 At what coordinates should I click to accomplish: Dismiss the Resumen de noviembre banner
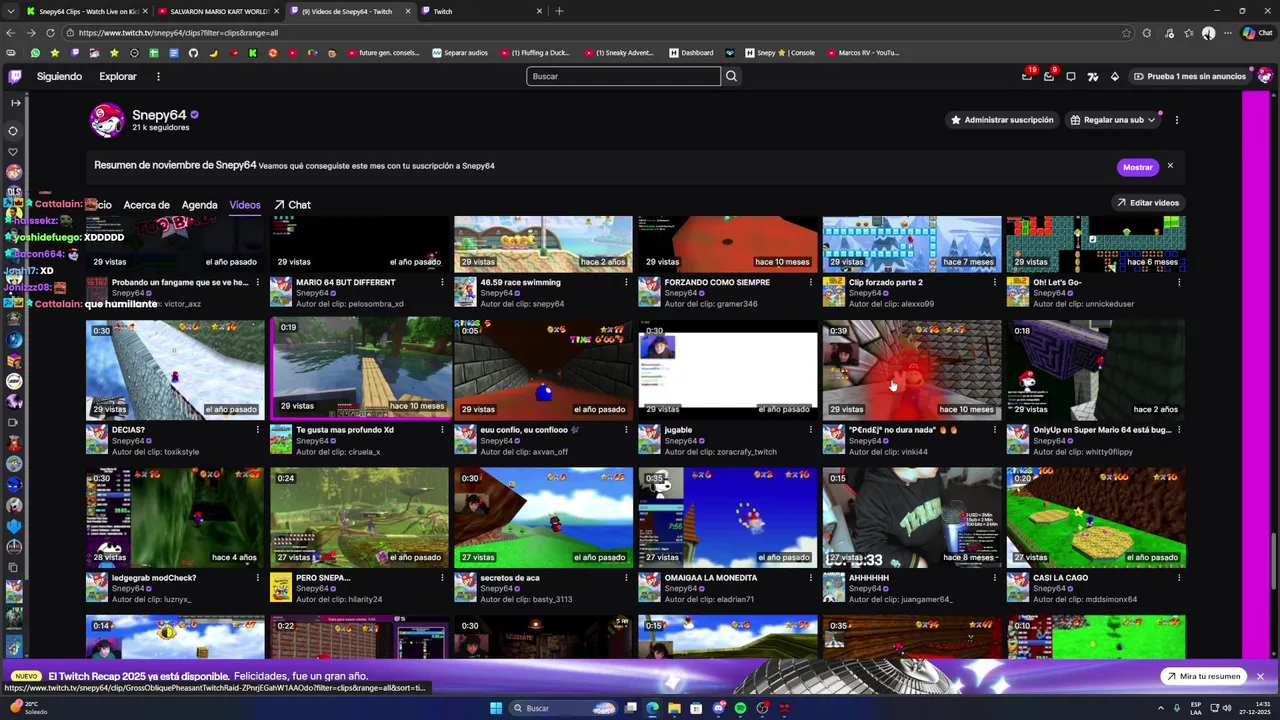pos(1170,166)
